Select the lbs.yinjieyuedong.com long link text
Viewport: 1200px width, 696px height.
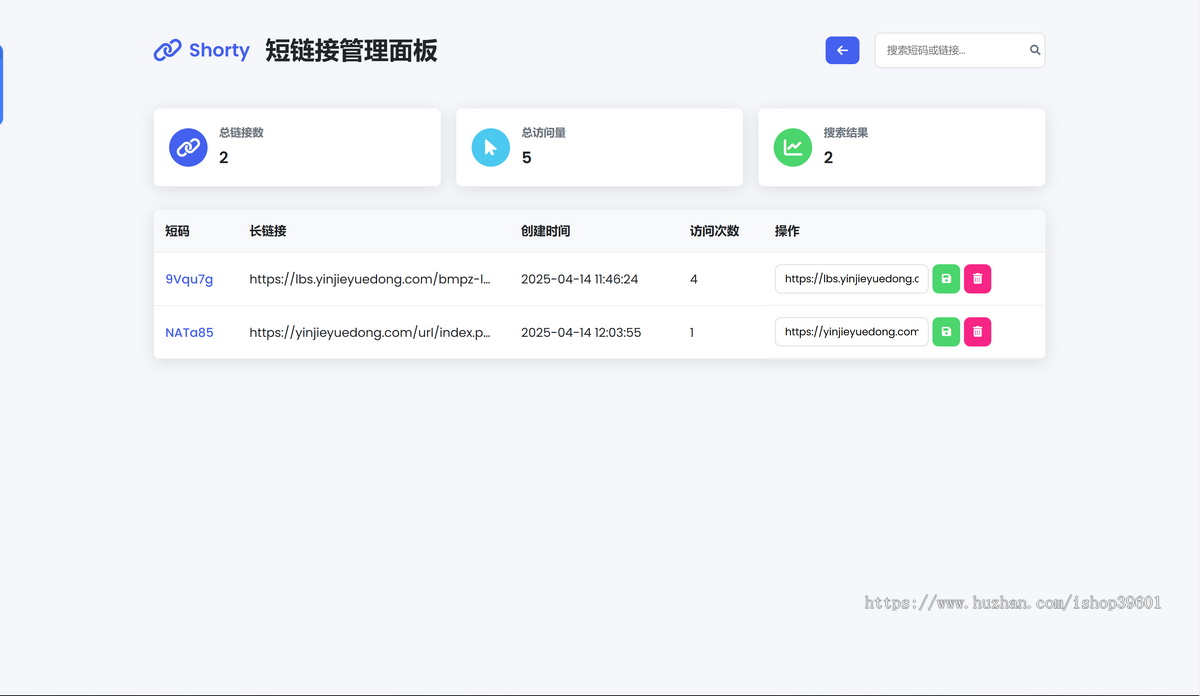click(370, 279)
